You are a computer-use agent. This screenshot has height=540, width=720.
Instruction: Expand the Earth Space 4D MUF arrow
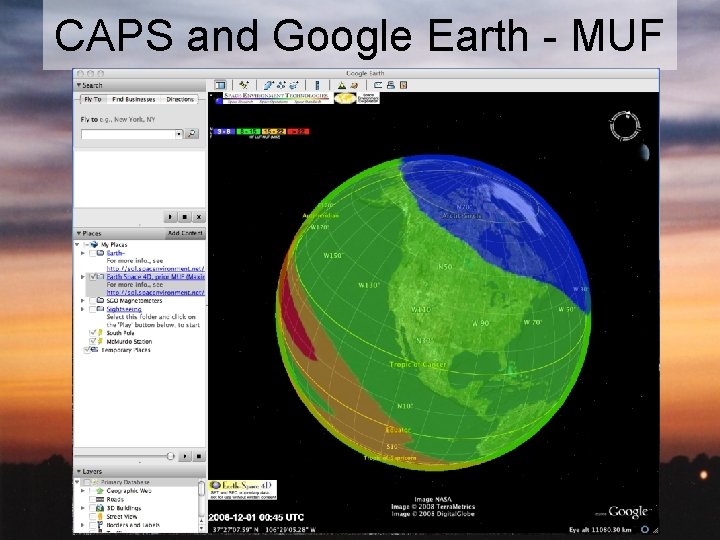click(x=83, y=277)
